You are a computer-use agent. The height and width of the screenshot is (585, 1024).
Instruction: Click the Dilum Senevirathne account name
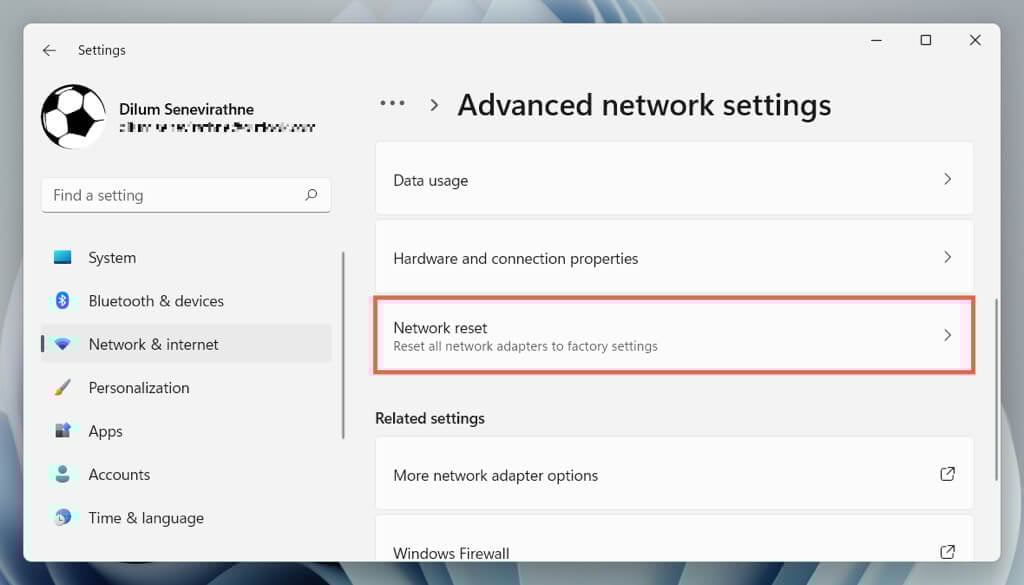click(x=186, y=109)
